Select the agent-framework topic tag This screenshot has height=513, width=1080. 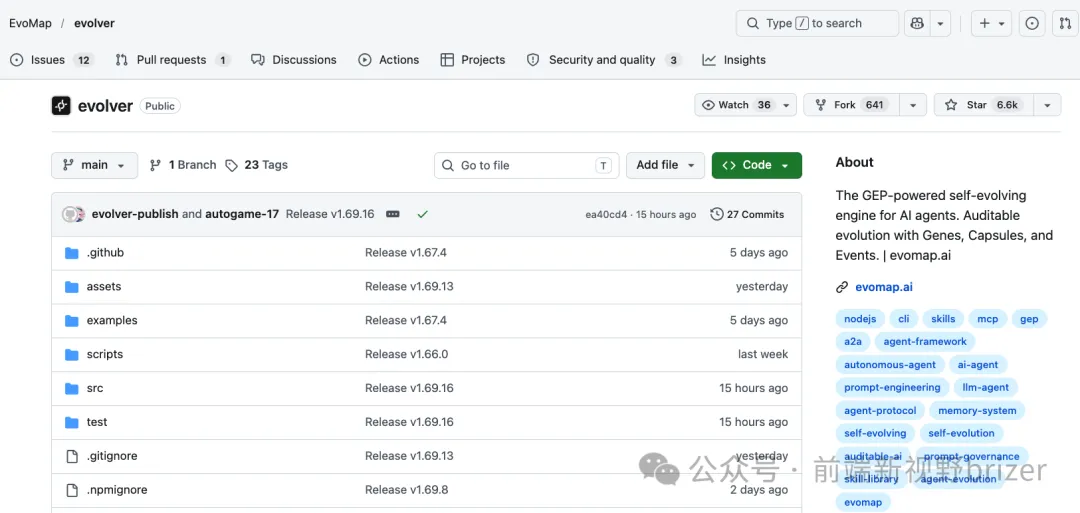pyautogui.click(x=925, y=342)
